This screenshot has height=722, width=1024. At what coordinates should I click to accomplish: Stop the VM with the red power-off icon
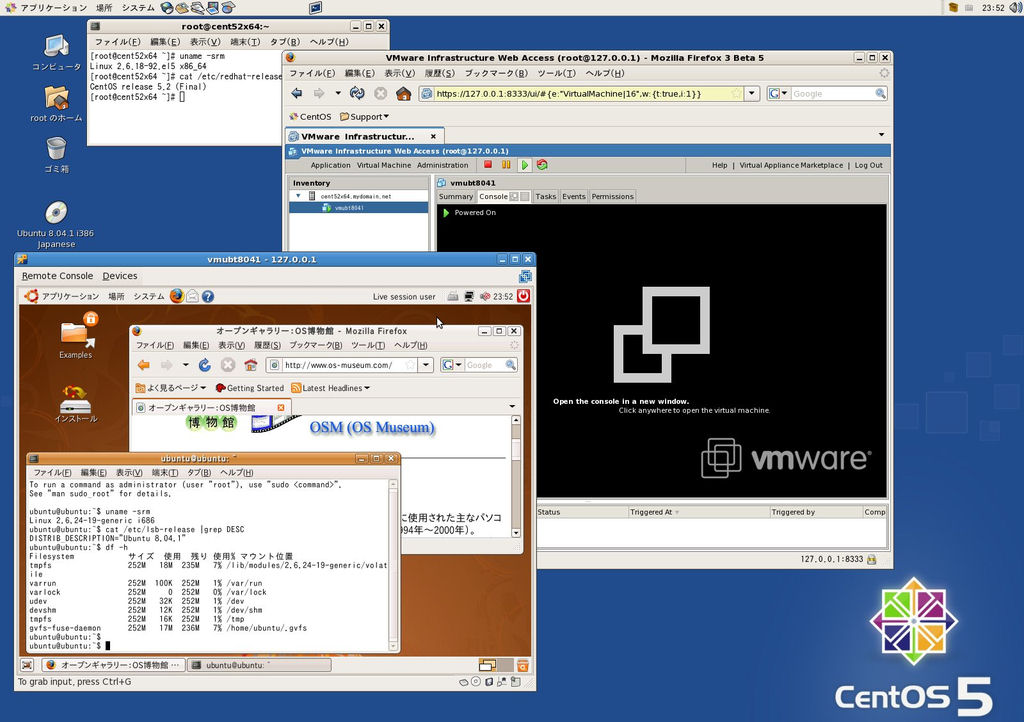point(488,165)
